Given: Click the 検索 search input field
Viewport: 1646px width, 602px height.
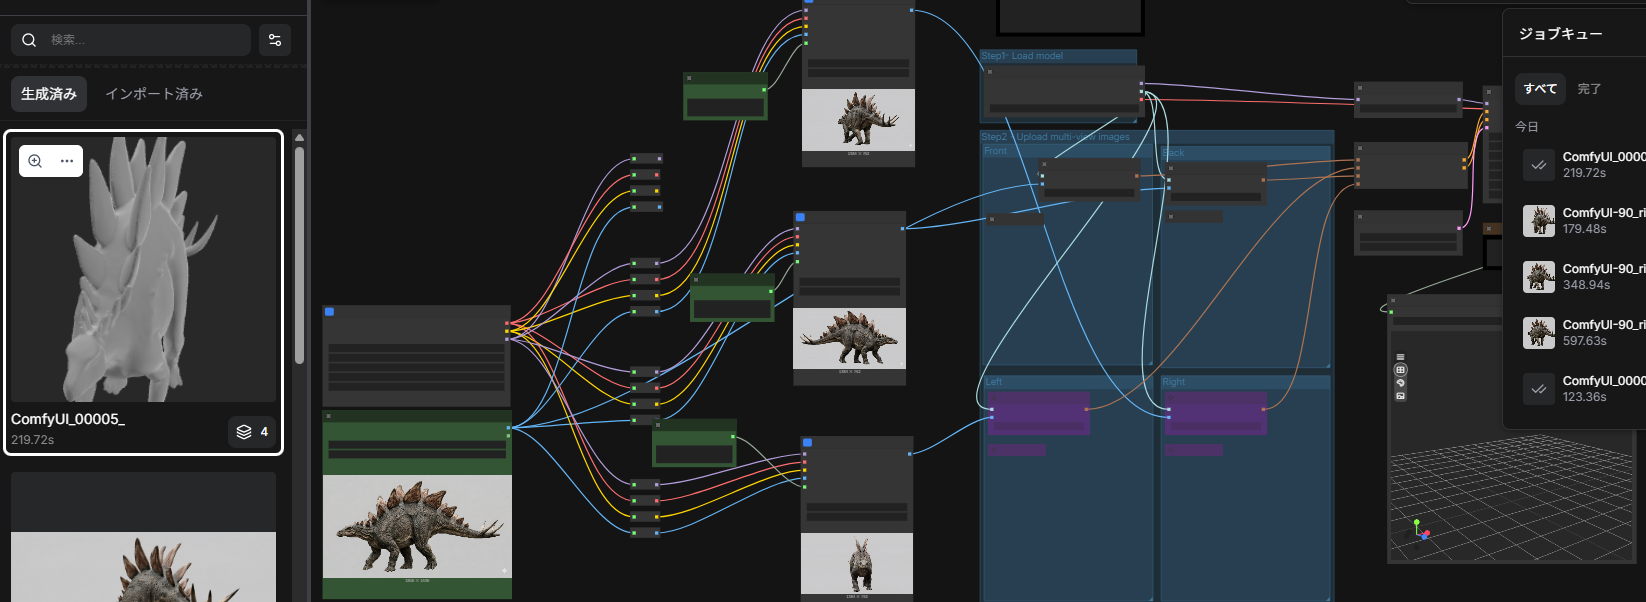Looking at the screenshot, I should click(145, 40).
